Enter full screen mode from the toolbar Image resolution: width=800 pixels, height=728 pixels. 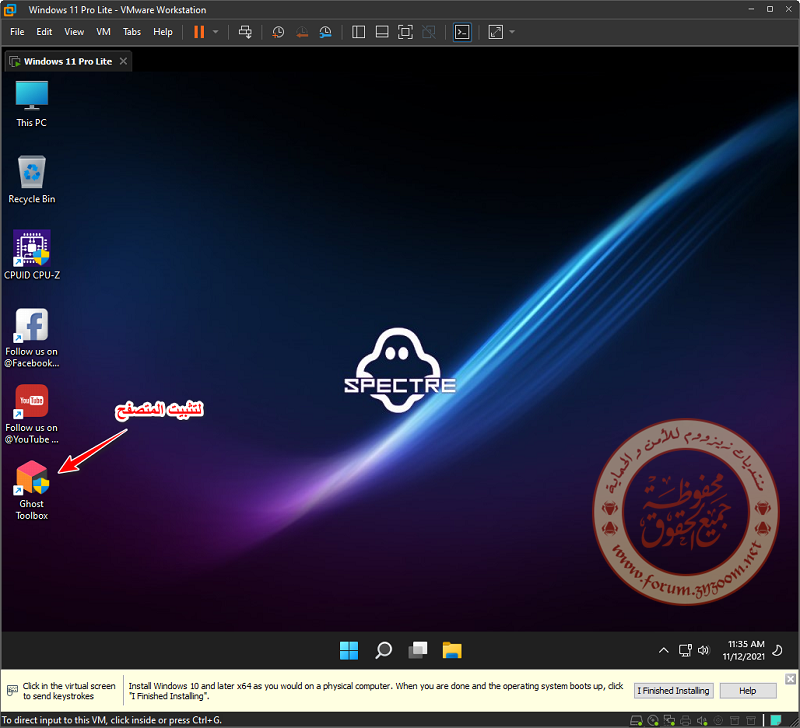tap(405, 32)
